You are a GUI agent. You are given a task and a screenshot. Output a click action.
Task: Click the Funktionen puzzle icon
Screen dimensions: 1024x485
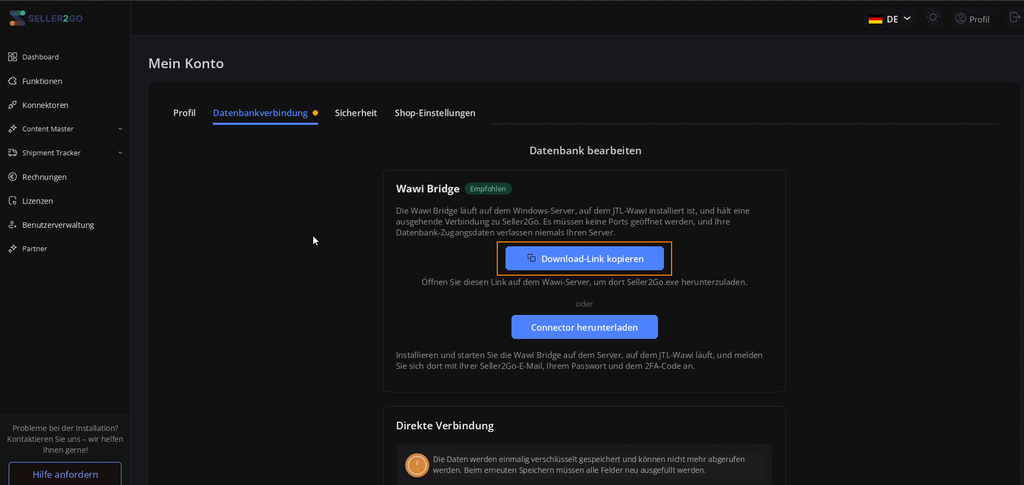12,81
